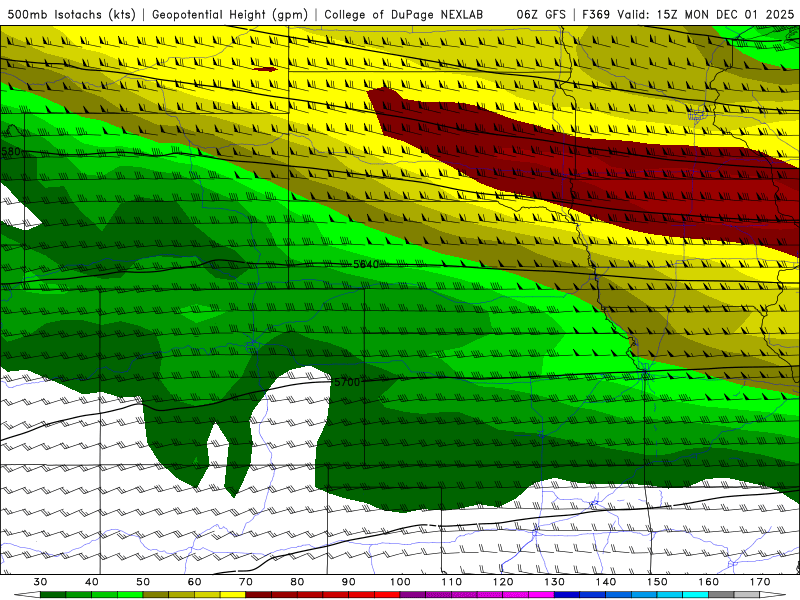Click the 5640 height contour label
The height and width of the screenshot is (600, 800).
[x=366, y=264]
